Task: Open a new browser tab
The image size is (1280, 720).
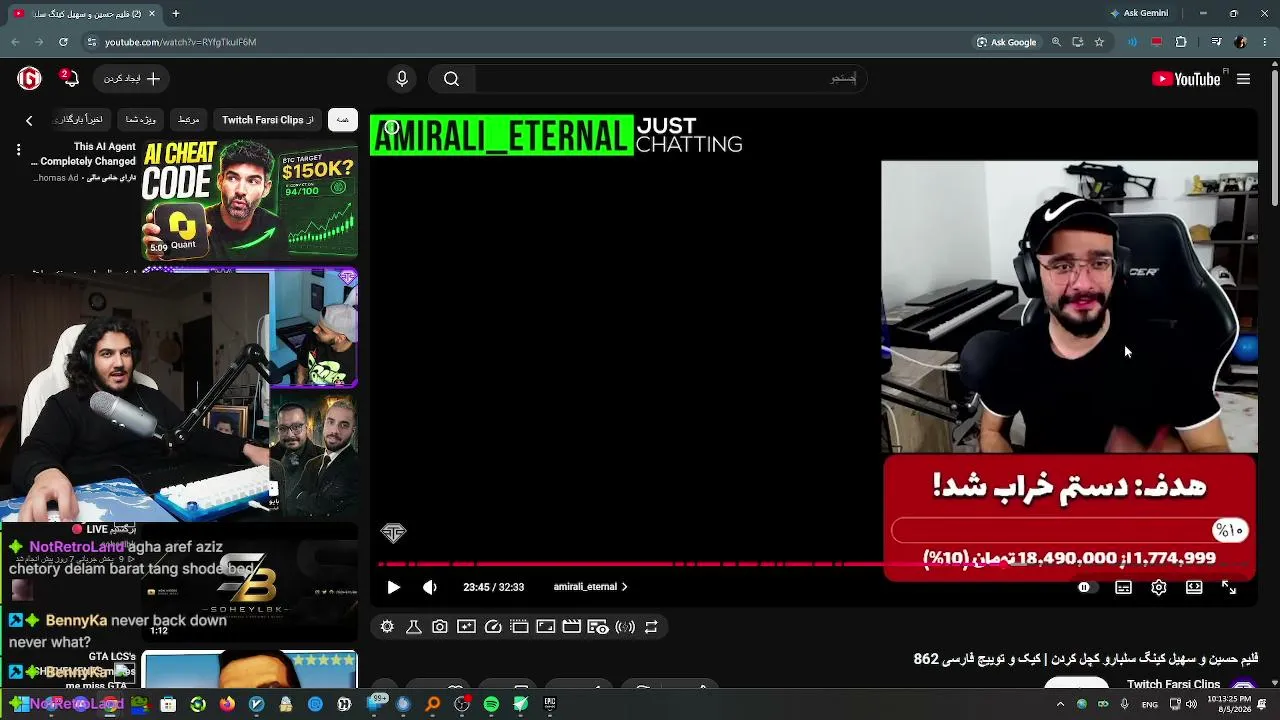Action: tap(175, 13)
